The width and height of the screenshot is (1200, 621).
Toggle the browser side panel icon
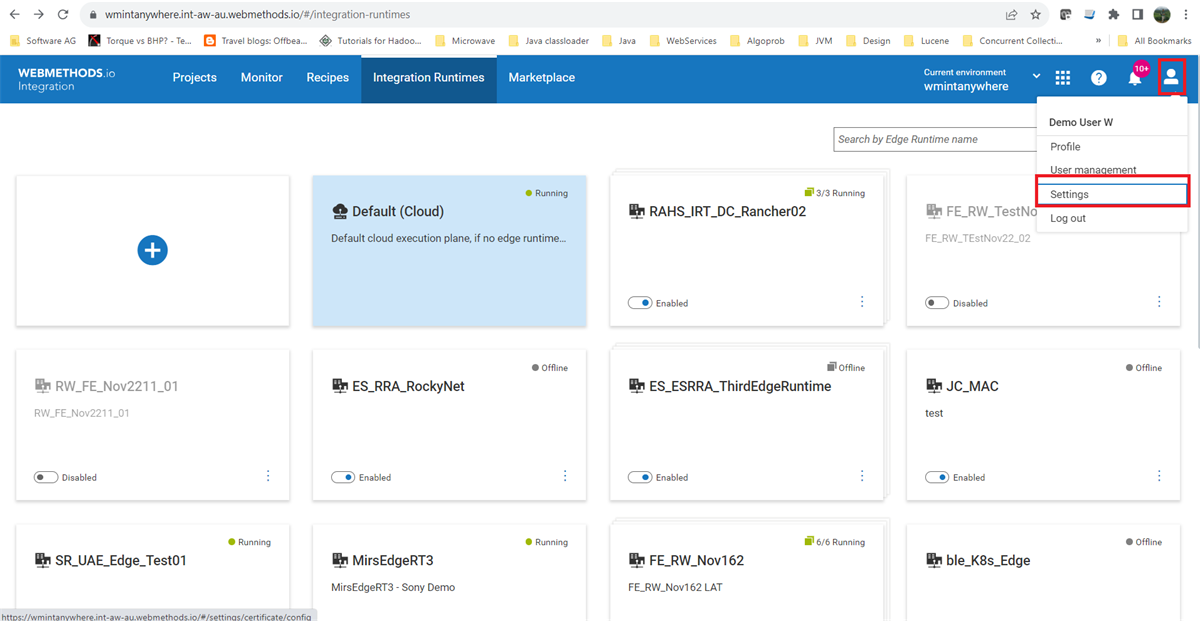pos(1137,15)
